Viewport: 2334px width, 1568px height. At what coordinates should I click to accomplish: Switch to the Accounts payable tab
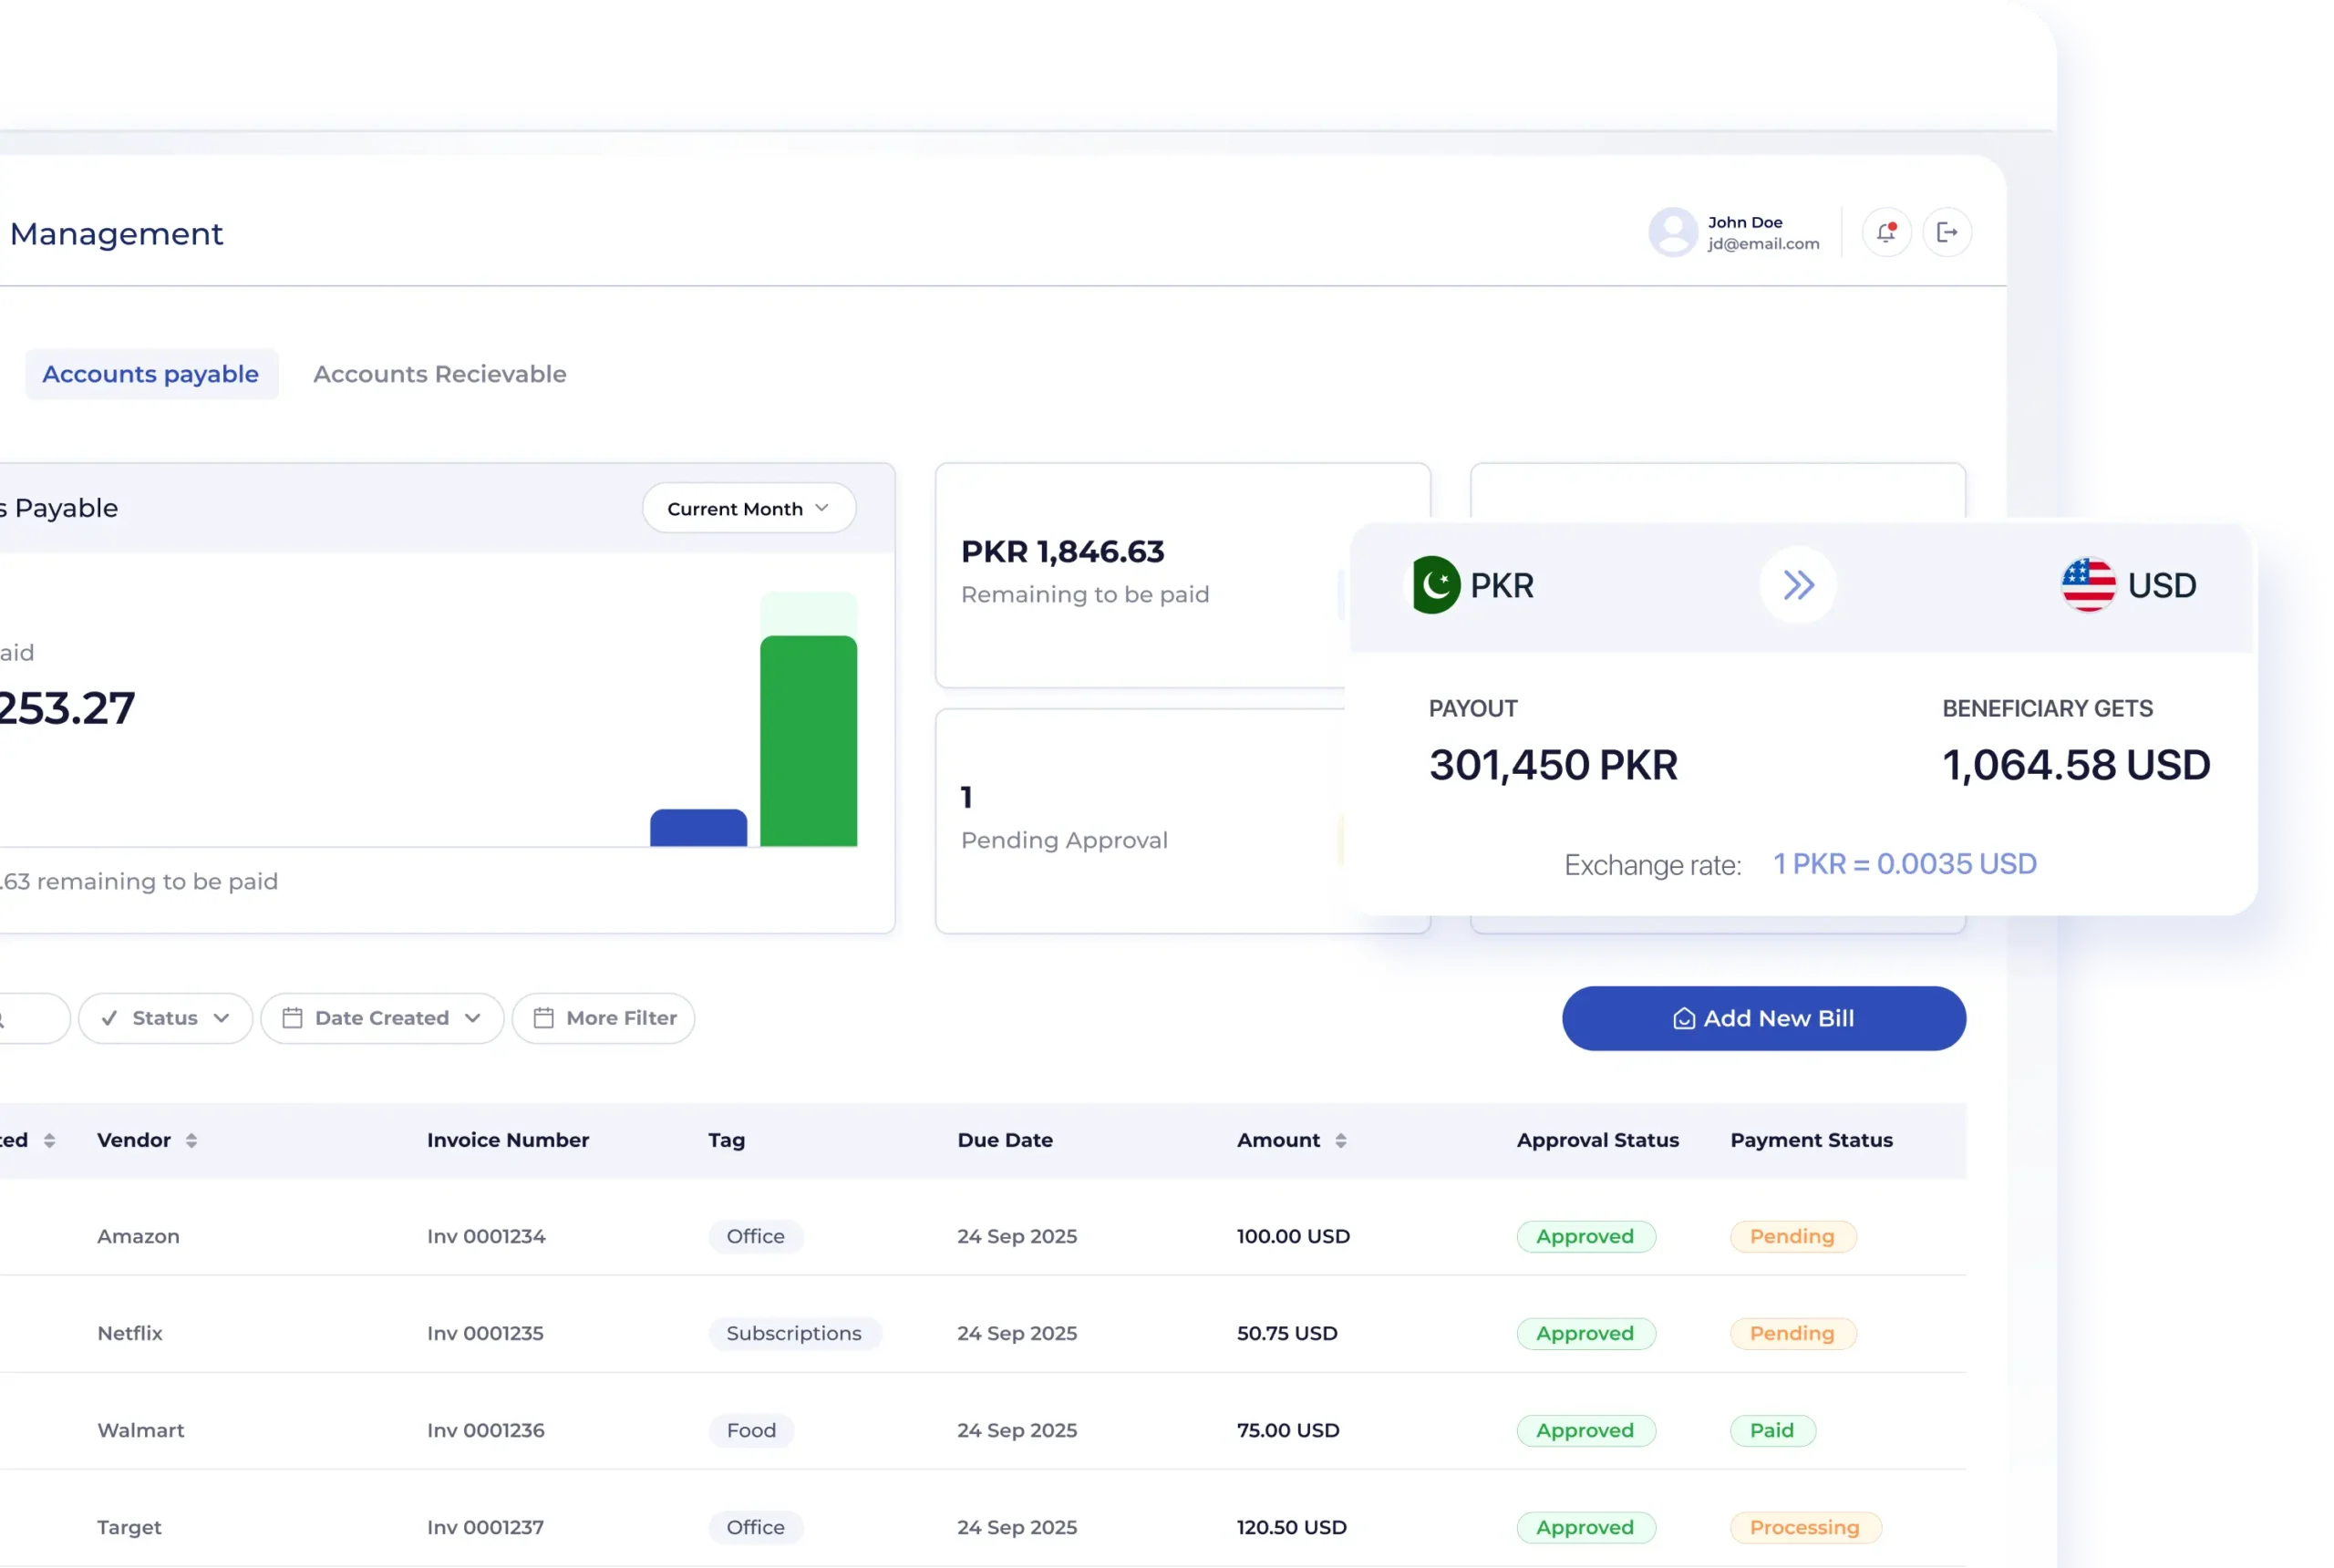(151, 374)
